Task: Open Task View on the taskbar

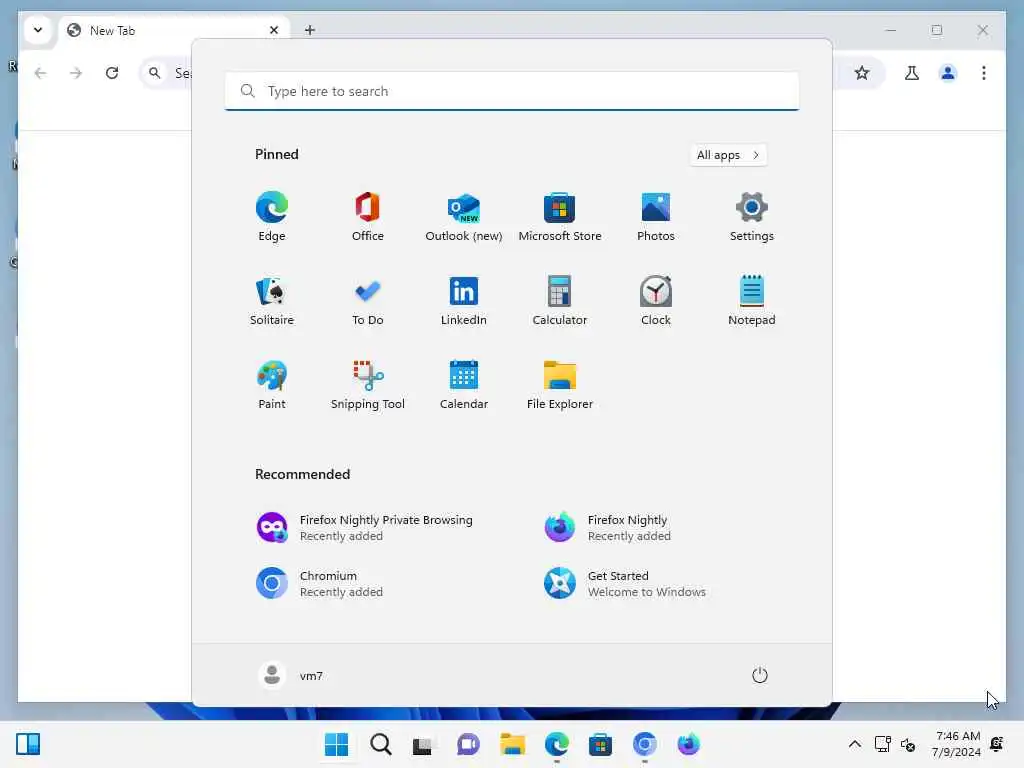Action: click(423, 744)
